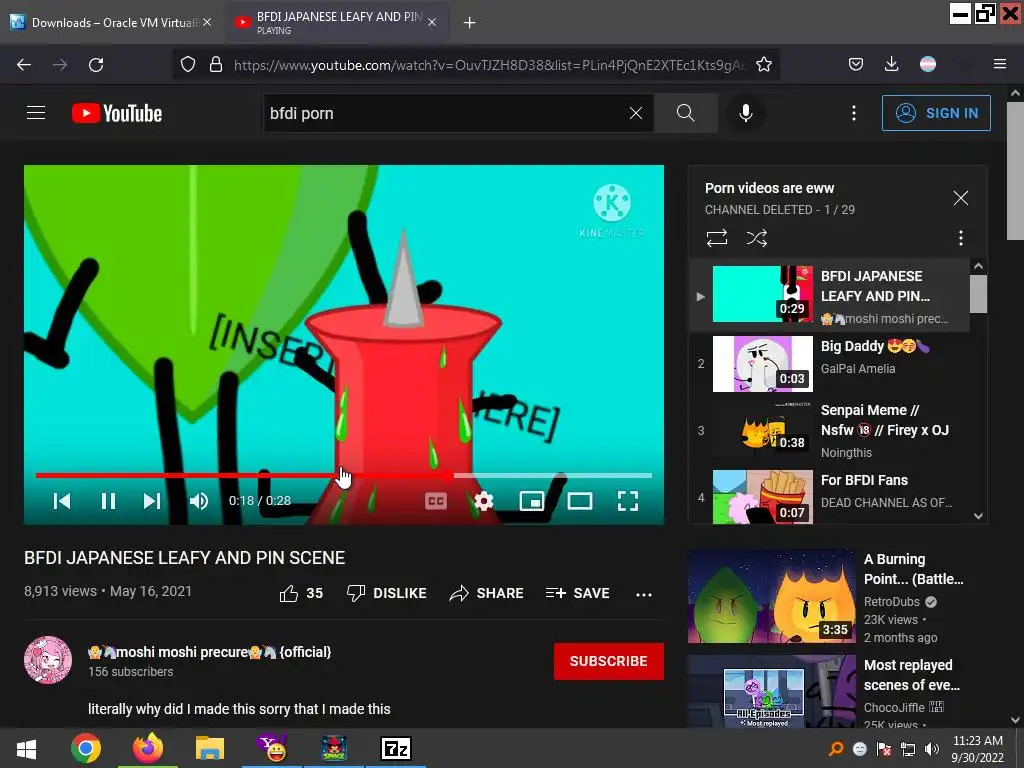Subscribe to the channel
The height and width of the screenshot is (768, 1024).
coord(609,661)
